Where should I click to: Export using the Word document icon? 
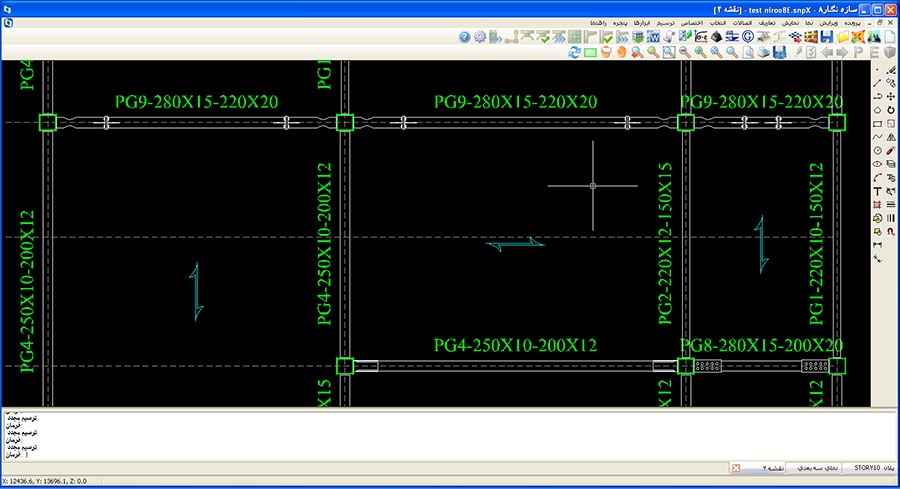click(x=652, y=37)
